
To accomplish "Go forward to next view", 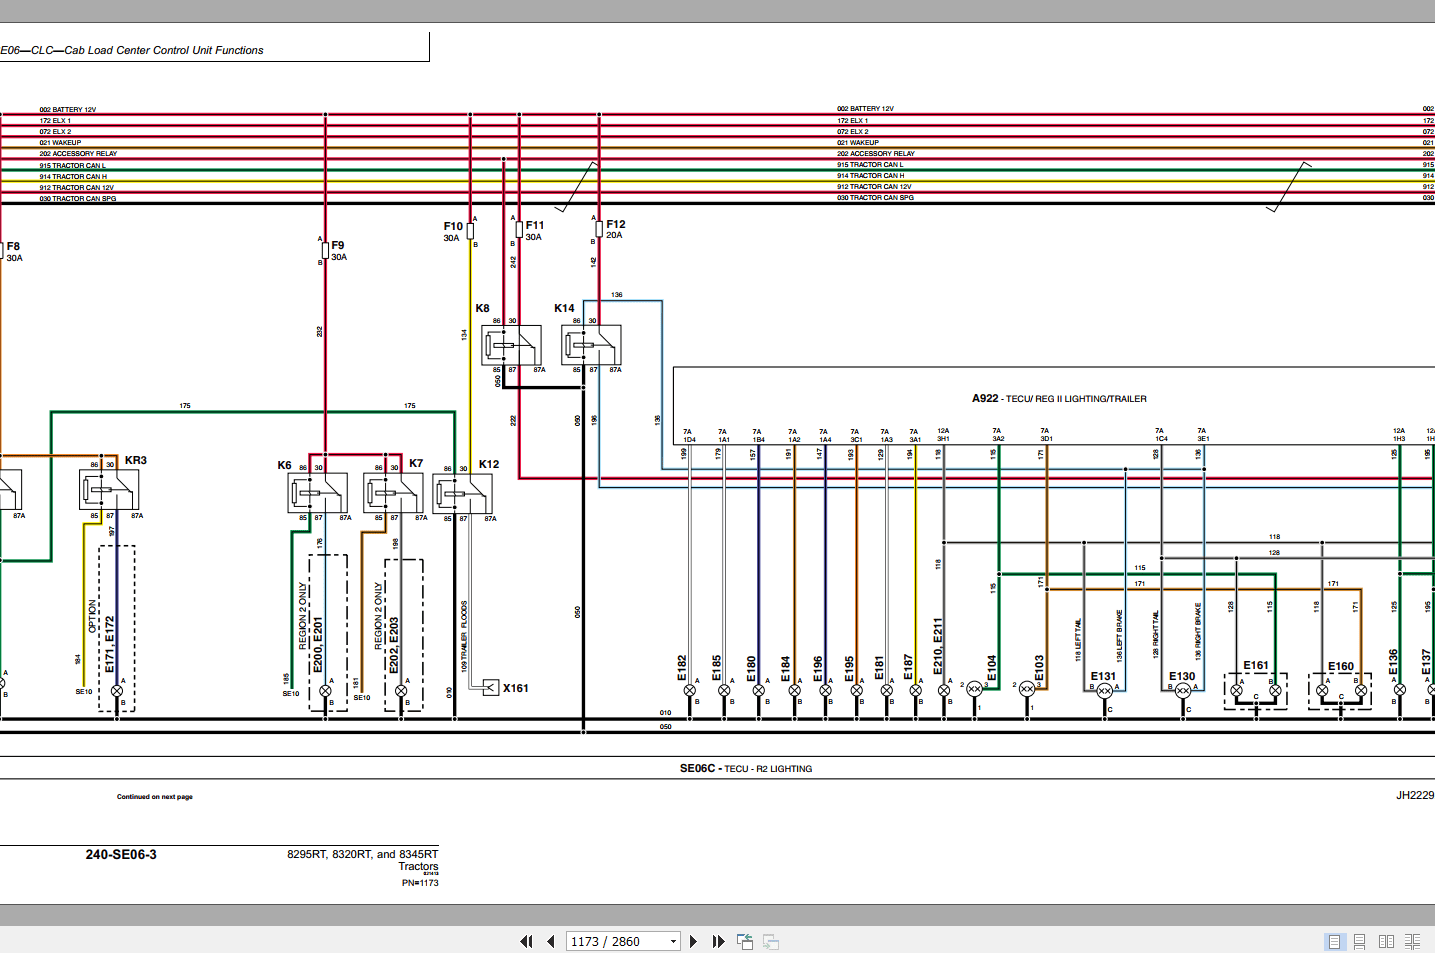I will click(771, 941).
